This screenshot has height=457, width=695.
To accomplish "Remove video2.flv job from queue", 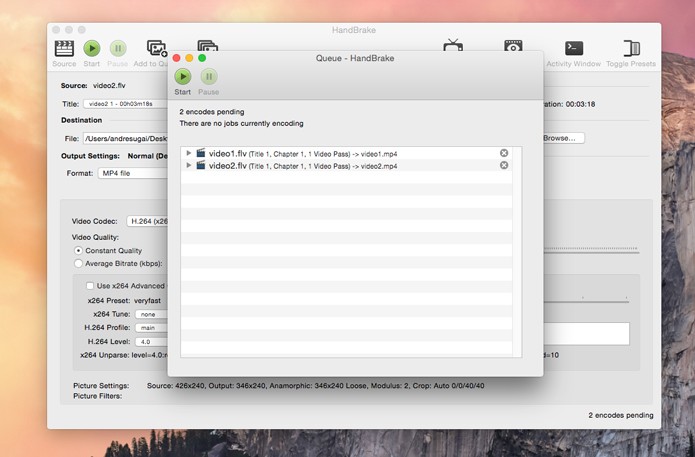I will coord(504,165).
